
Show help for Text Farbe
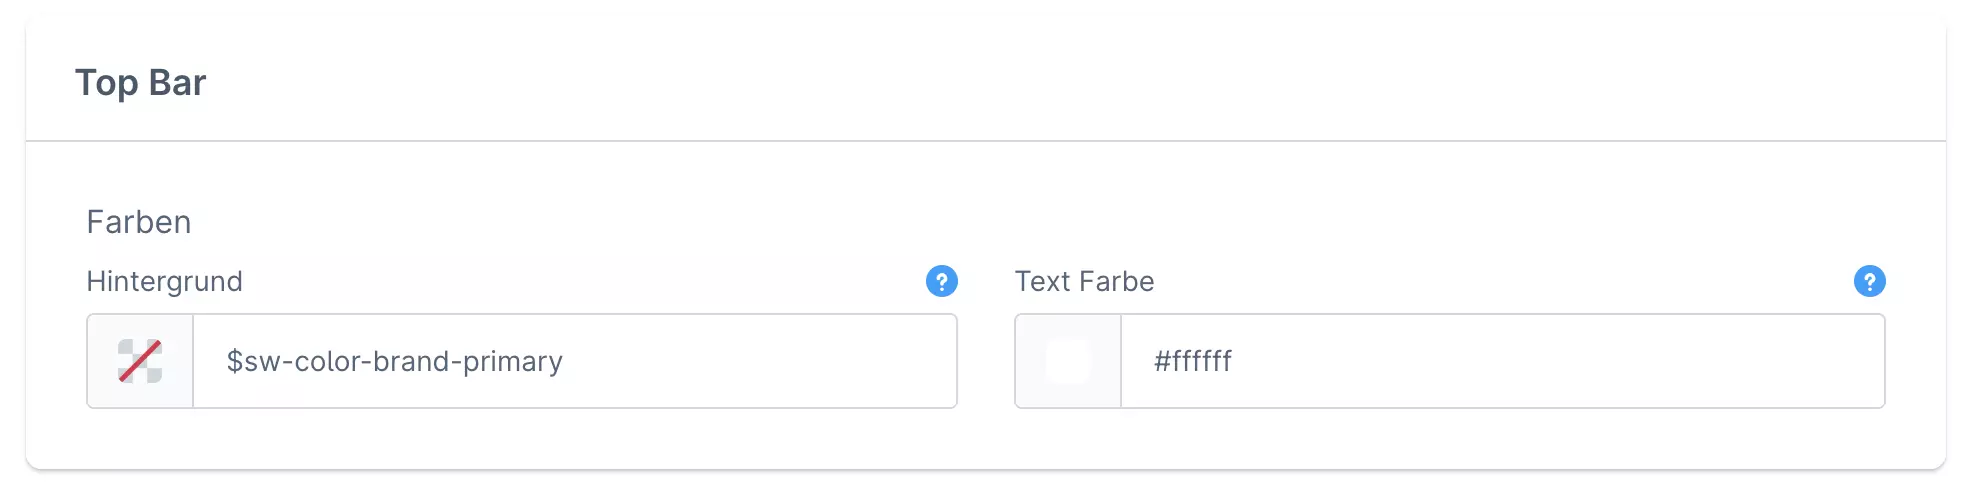point(1869,281)
